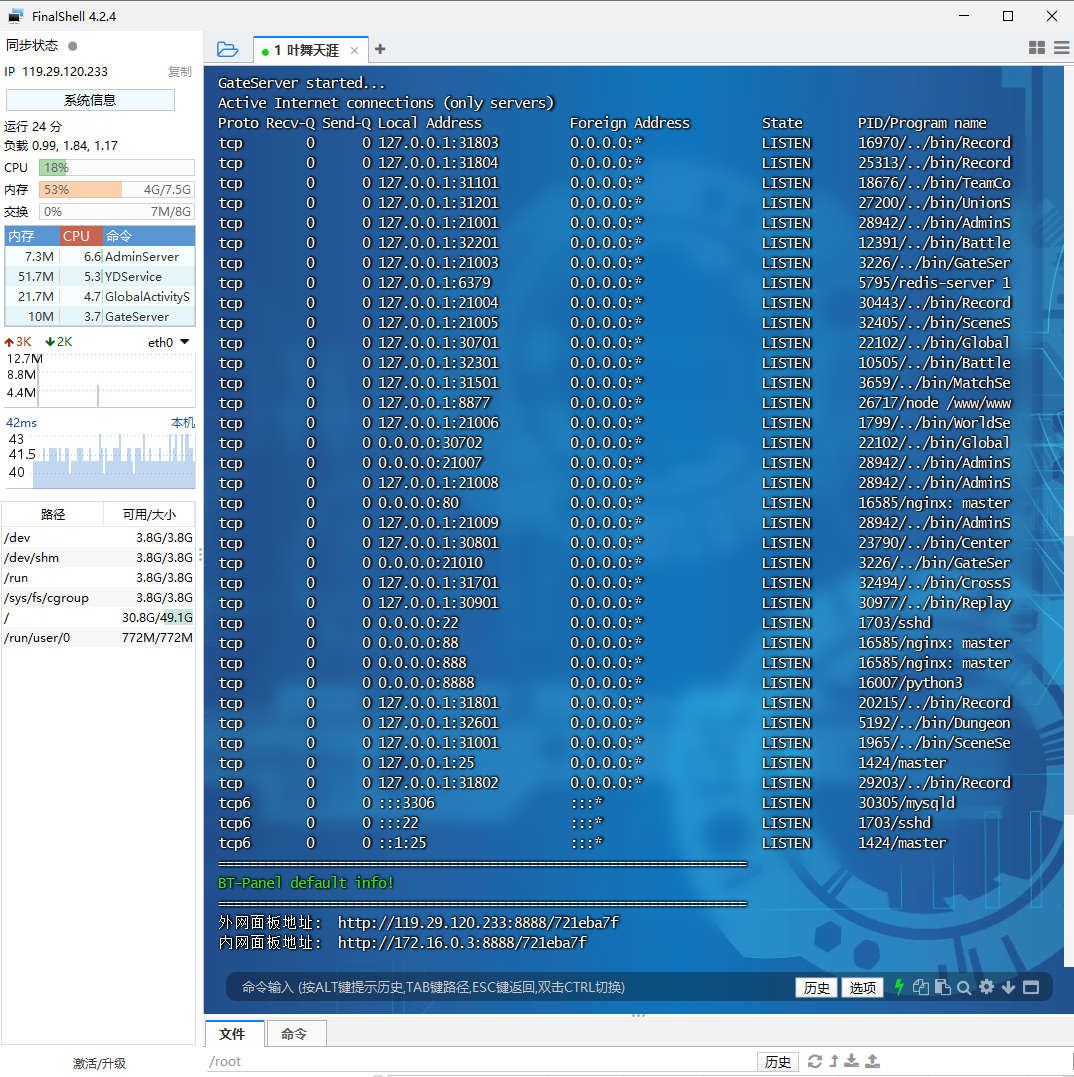This screenshot has height=1077, width=1074.
Task: Refresh the file list with the refresh icon
Action: (x=814, y=1061)
